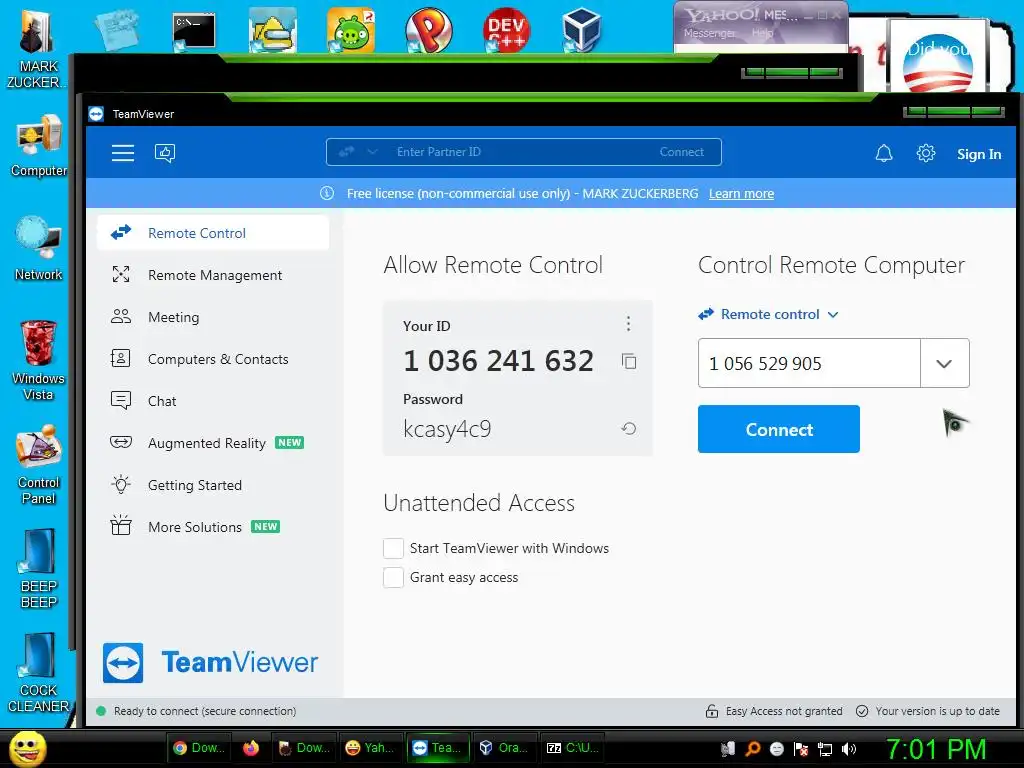
Task: Open the BEEP BEEP desktop icon
Action: 39,569
